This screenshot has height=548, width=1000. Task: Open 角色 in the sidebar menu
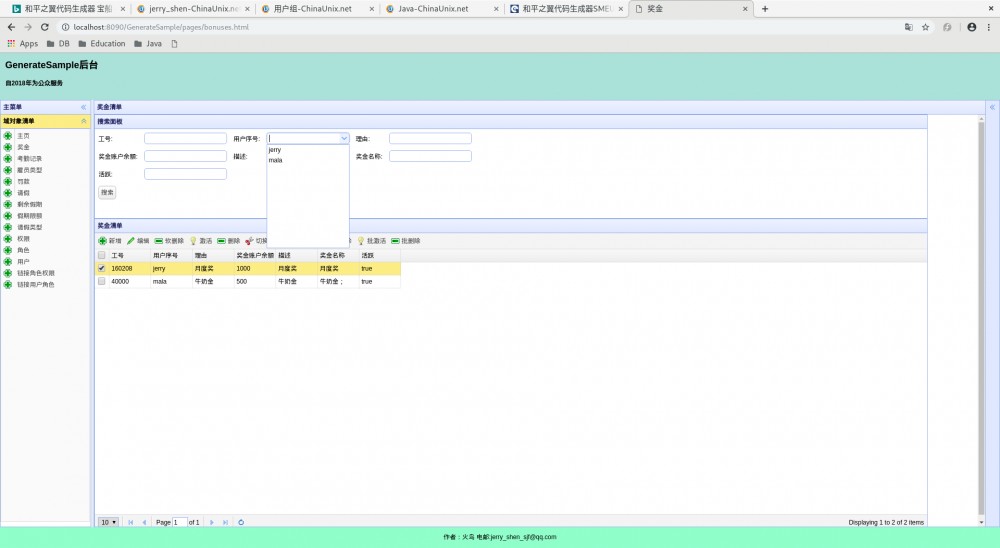click(x=23, y=250)
